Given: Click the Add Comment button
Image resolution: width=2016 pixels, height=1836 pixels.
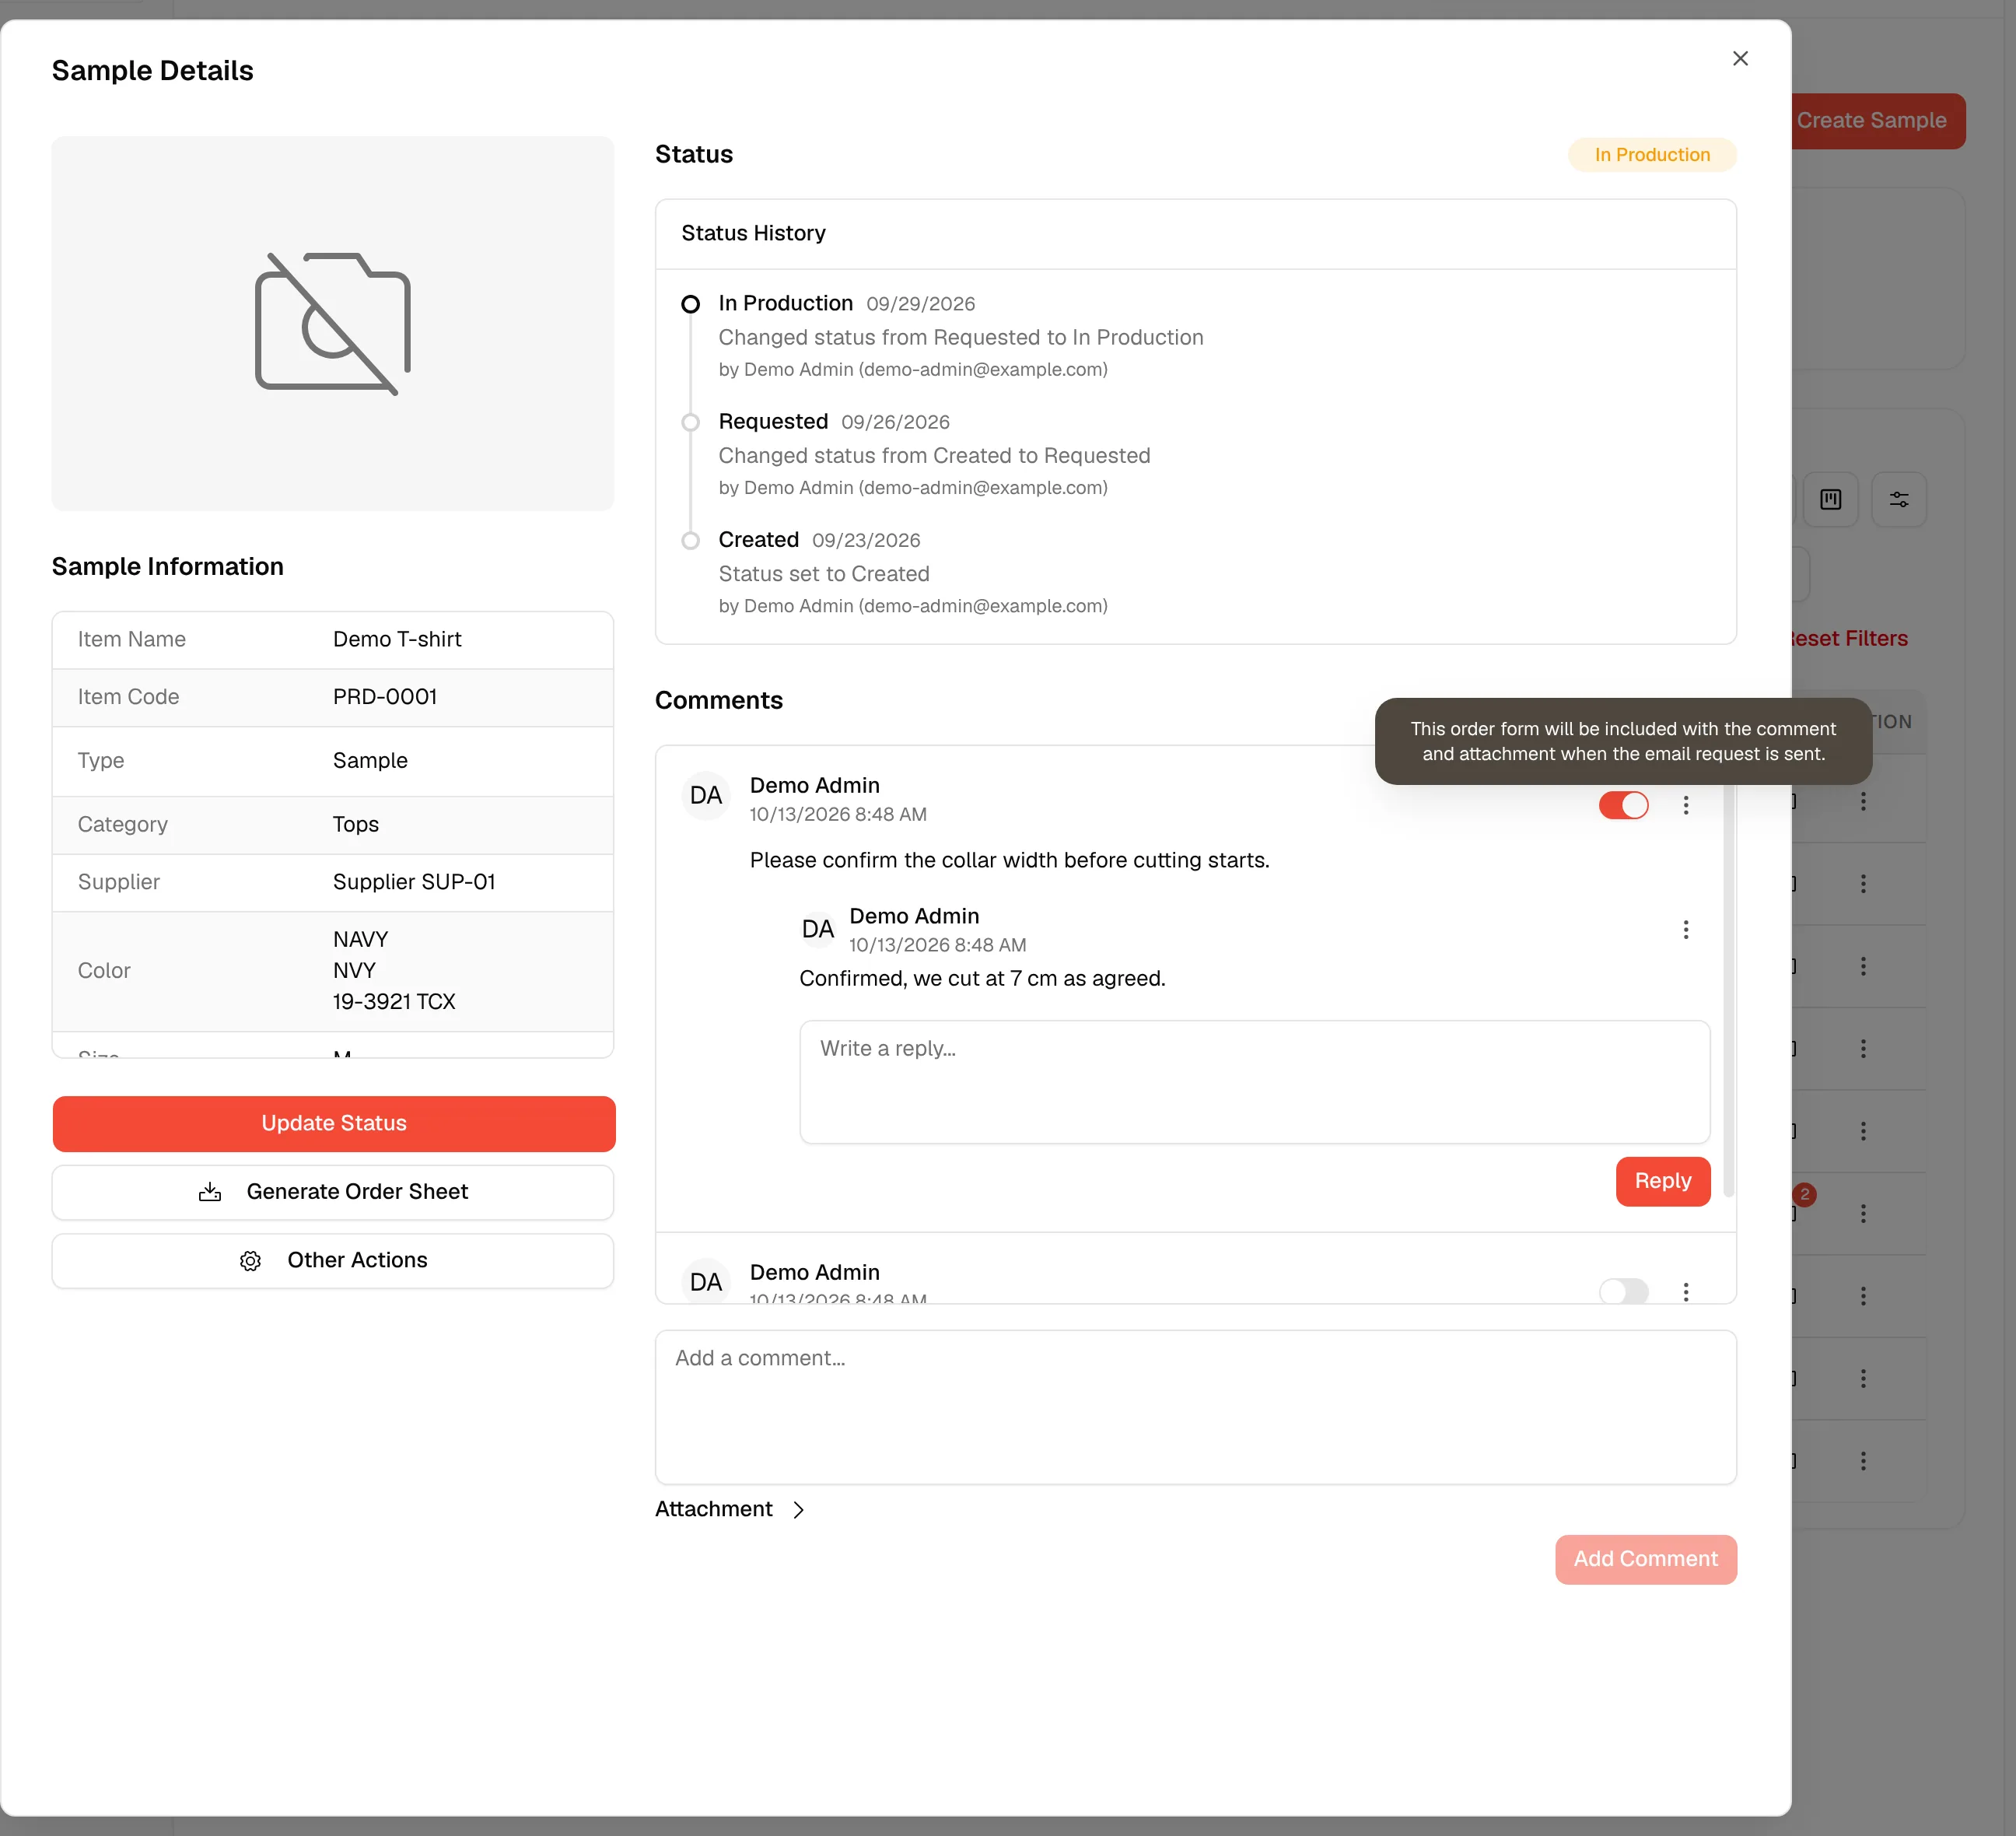Looking at the screenshot, I should (x=1645, y=1559).
